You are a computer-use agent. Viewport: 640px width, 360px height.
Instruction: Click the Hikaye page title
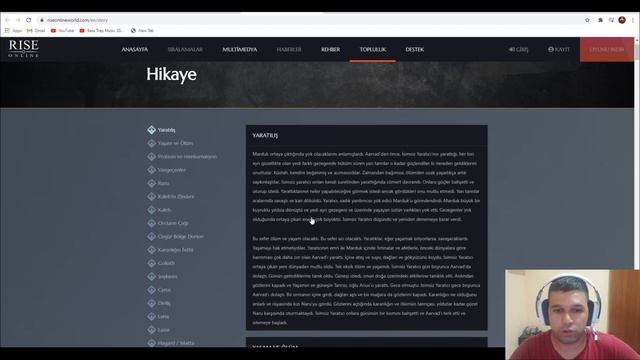(x=171, y=74)
